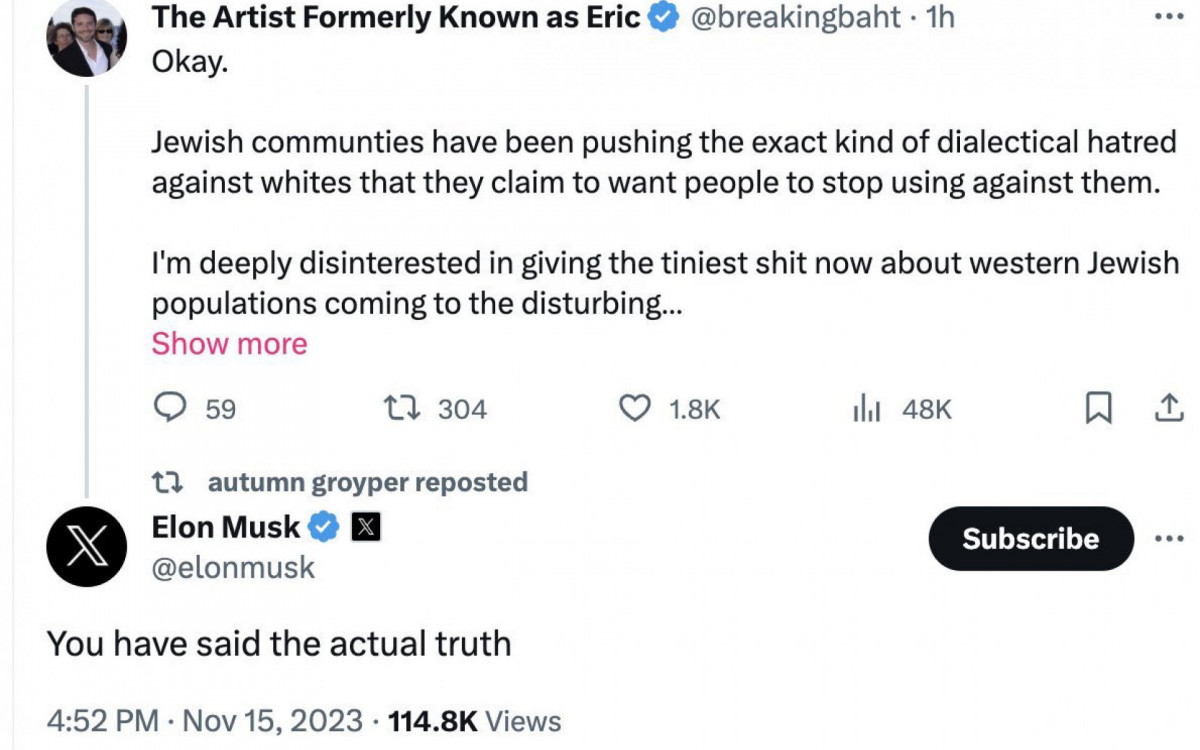The image size is (1200, 750).
Task: Open the 4:52 PM Nov 15, 2023 timestamp
Action: [204, 720]
